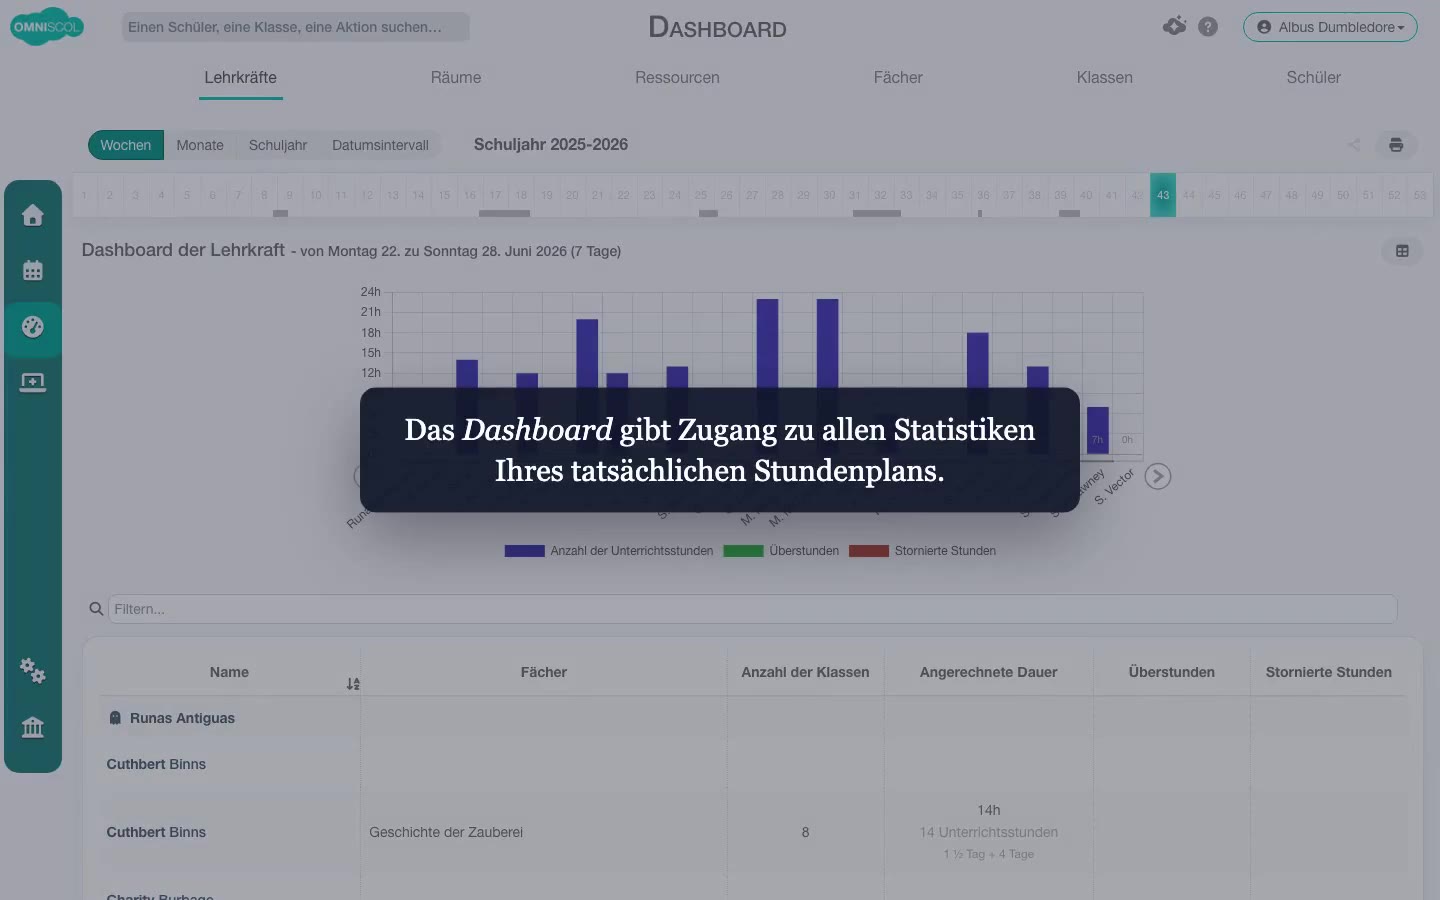
Task: Click the Anzahl der Klassen column header
Action: tap(805, 672)
